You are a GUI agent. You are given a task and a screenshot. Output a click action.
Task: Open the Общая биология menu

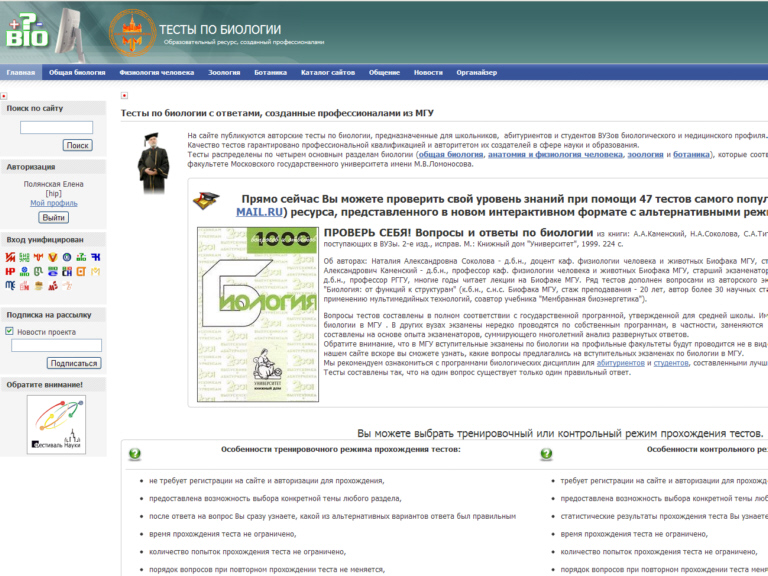click(77, 72)
